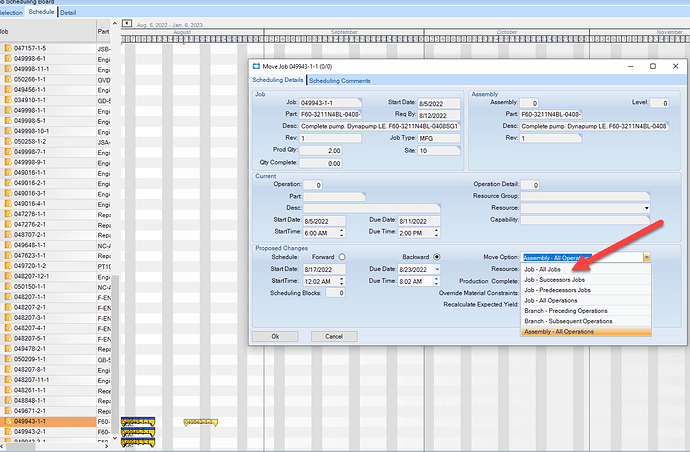The image size is (690, 452).
Task: Click the yellow 049943-1-1 bar in September
Action: (200, 422)
